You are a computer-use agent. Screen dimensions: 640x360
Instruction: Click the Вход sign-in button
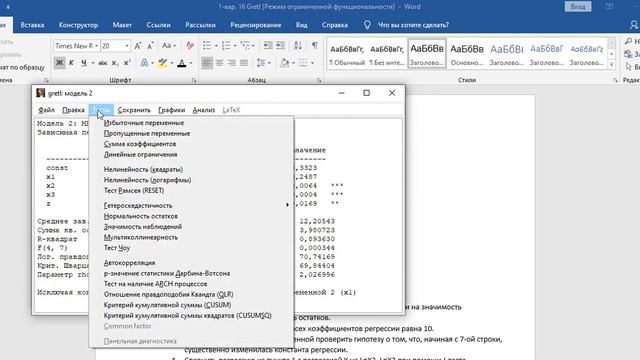[578, 7]
